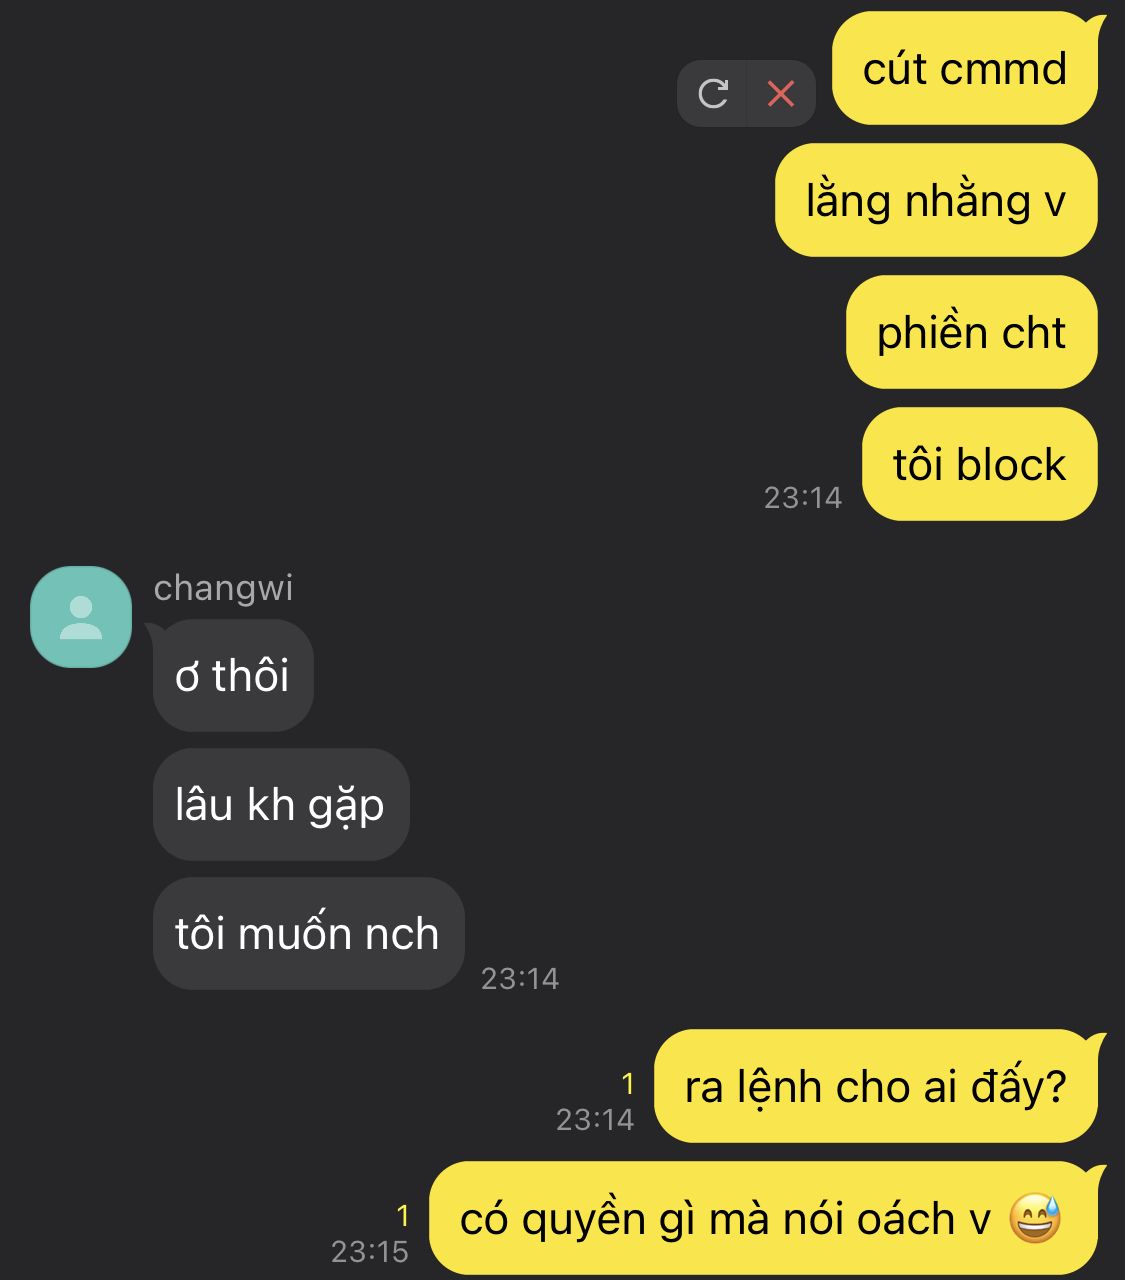The image size is (1125, 1280).
Task: Tap the 23:15 timestamp of the last message
Action: (370, 1251)
